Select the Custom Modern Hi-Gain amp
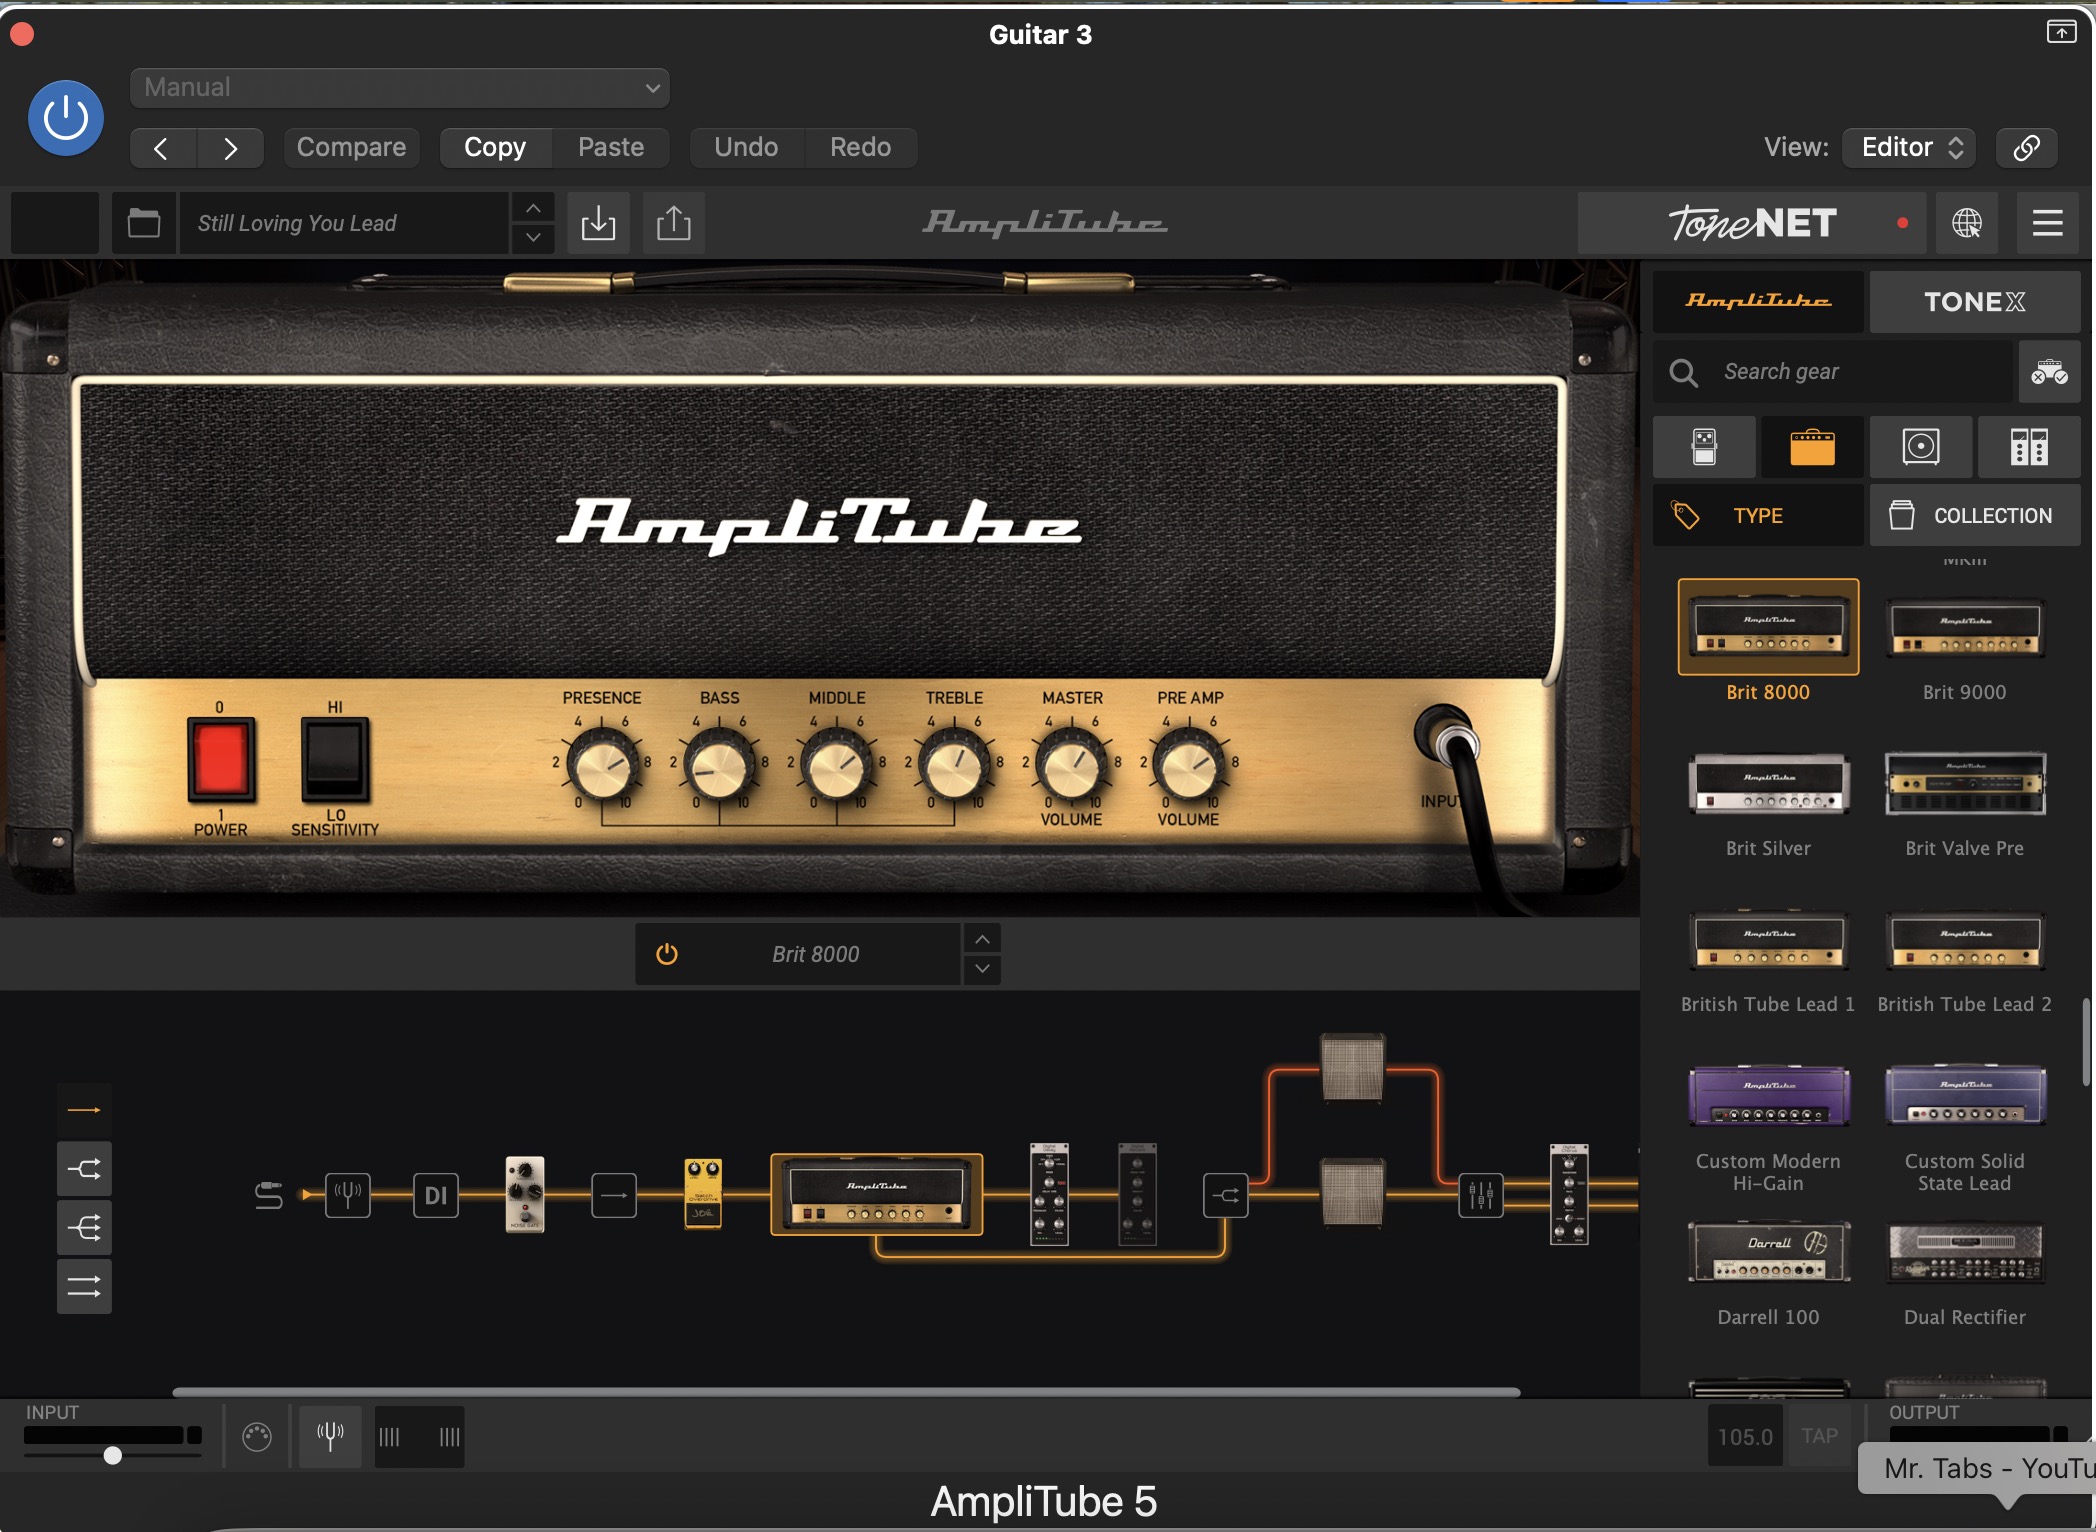 1768,1096
